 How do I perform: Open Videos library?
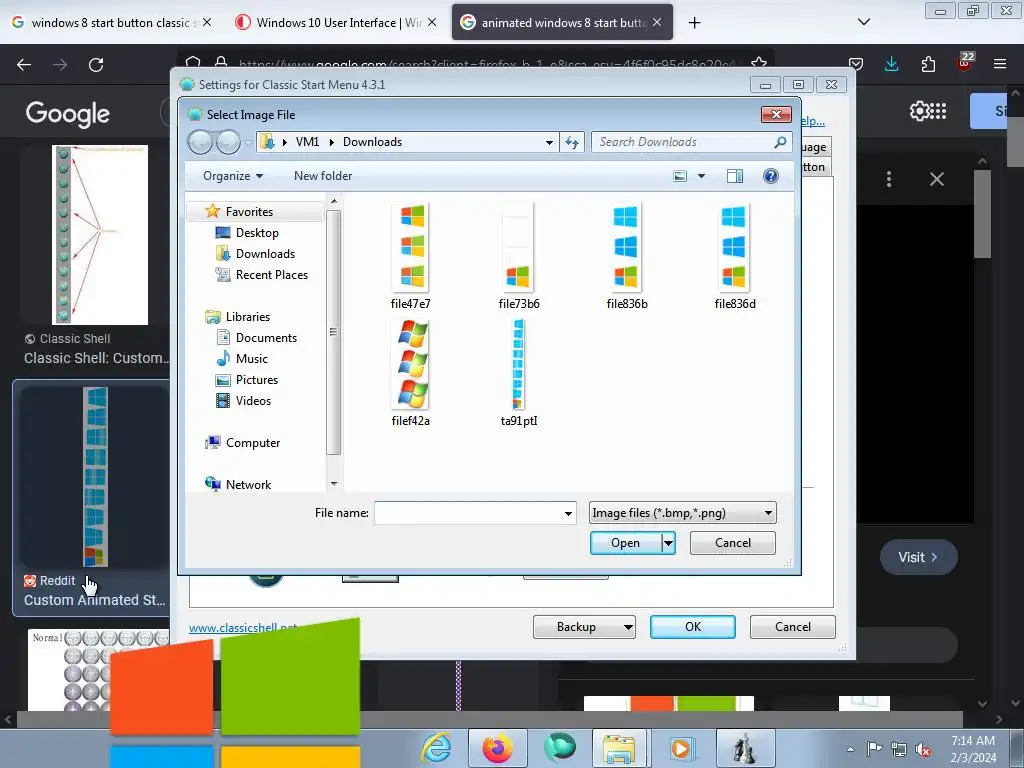[x=253, y=400]
